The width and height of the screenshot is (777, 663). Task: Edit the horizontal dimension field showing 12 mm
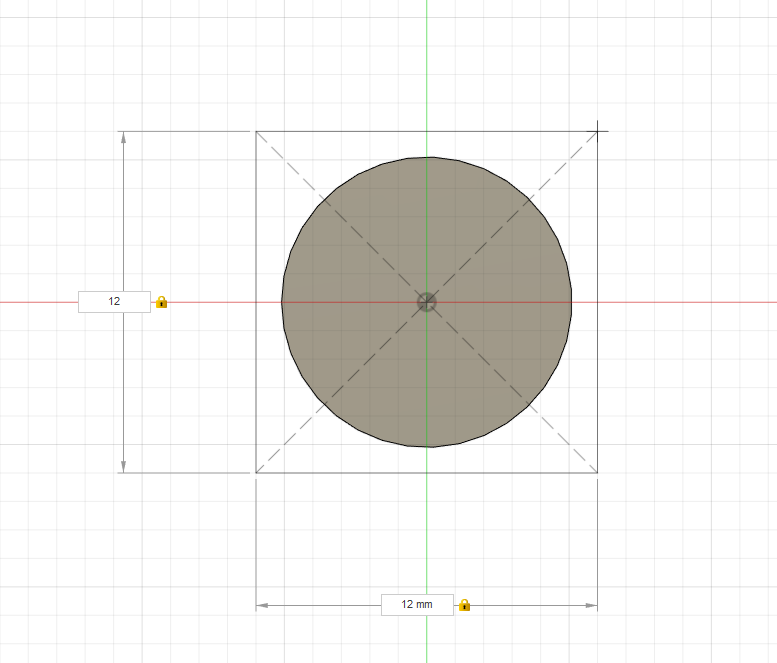coord(417,605)
